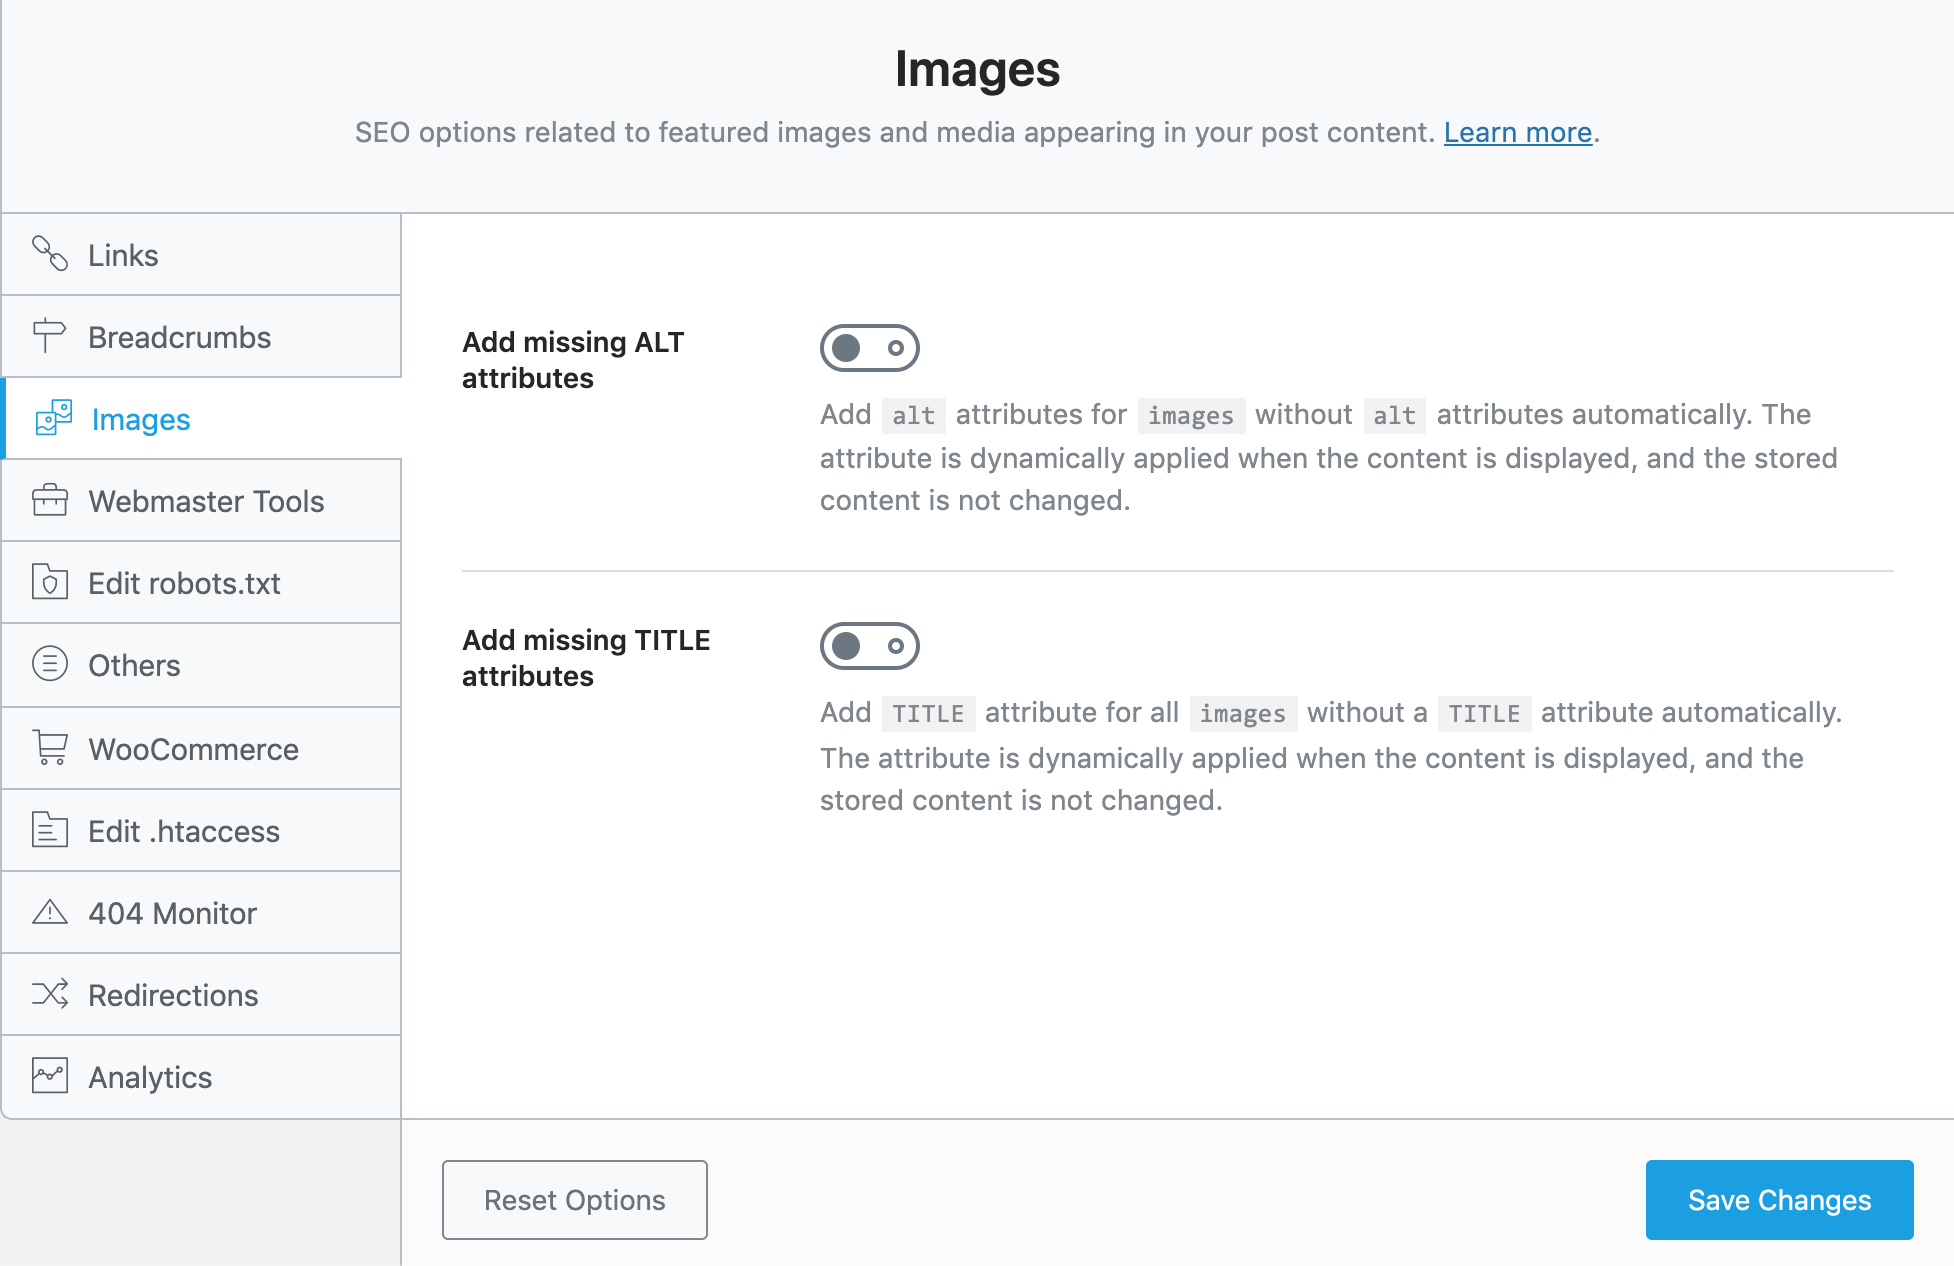The image size is (1954, 1266).
Task: Open the Webmaster Tools tab
Action: point(206,501)
